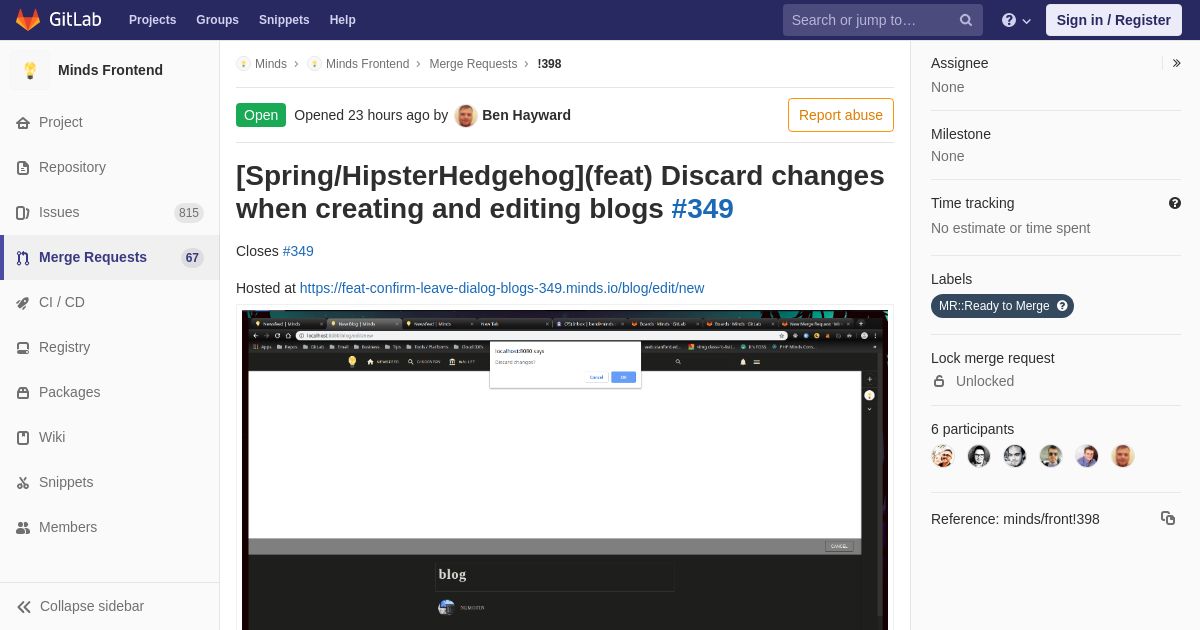Copy the merge request reference icon
This screenshot has width=1200, height=630.
pos(1168,518)
